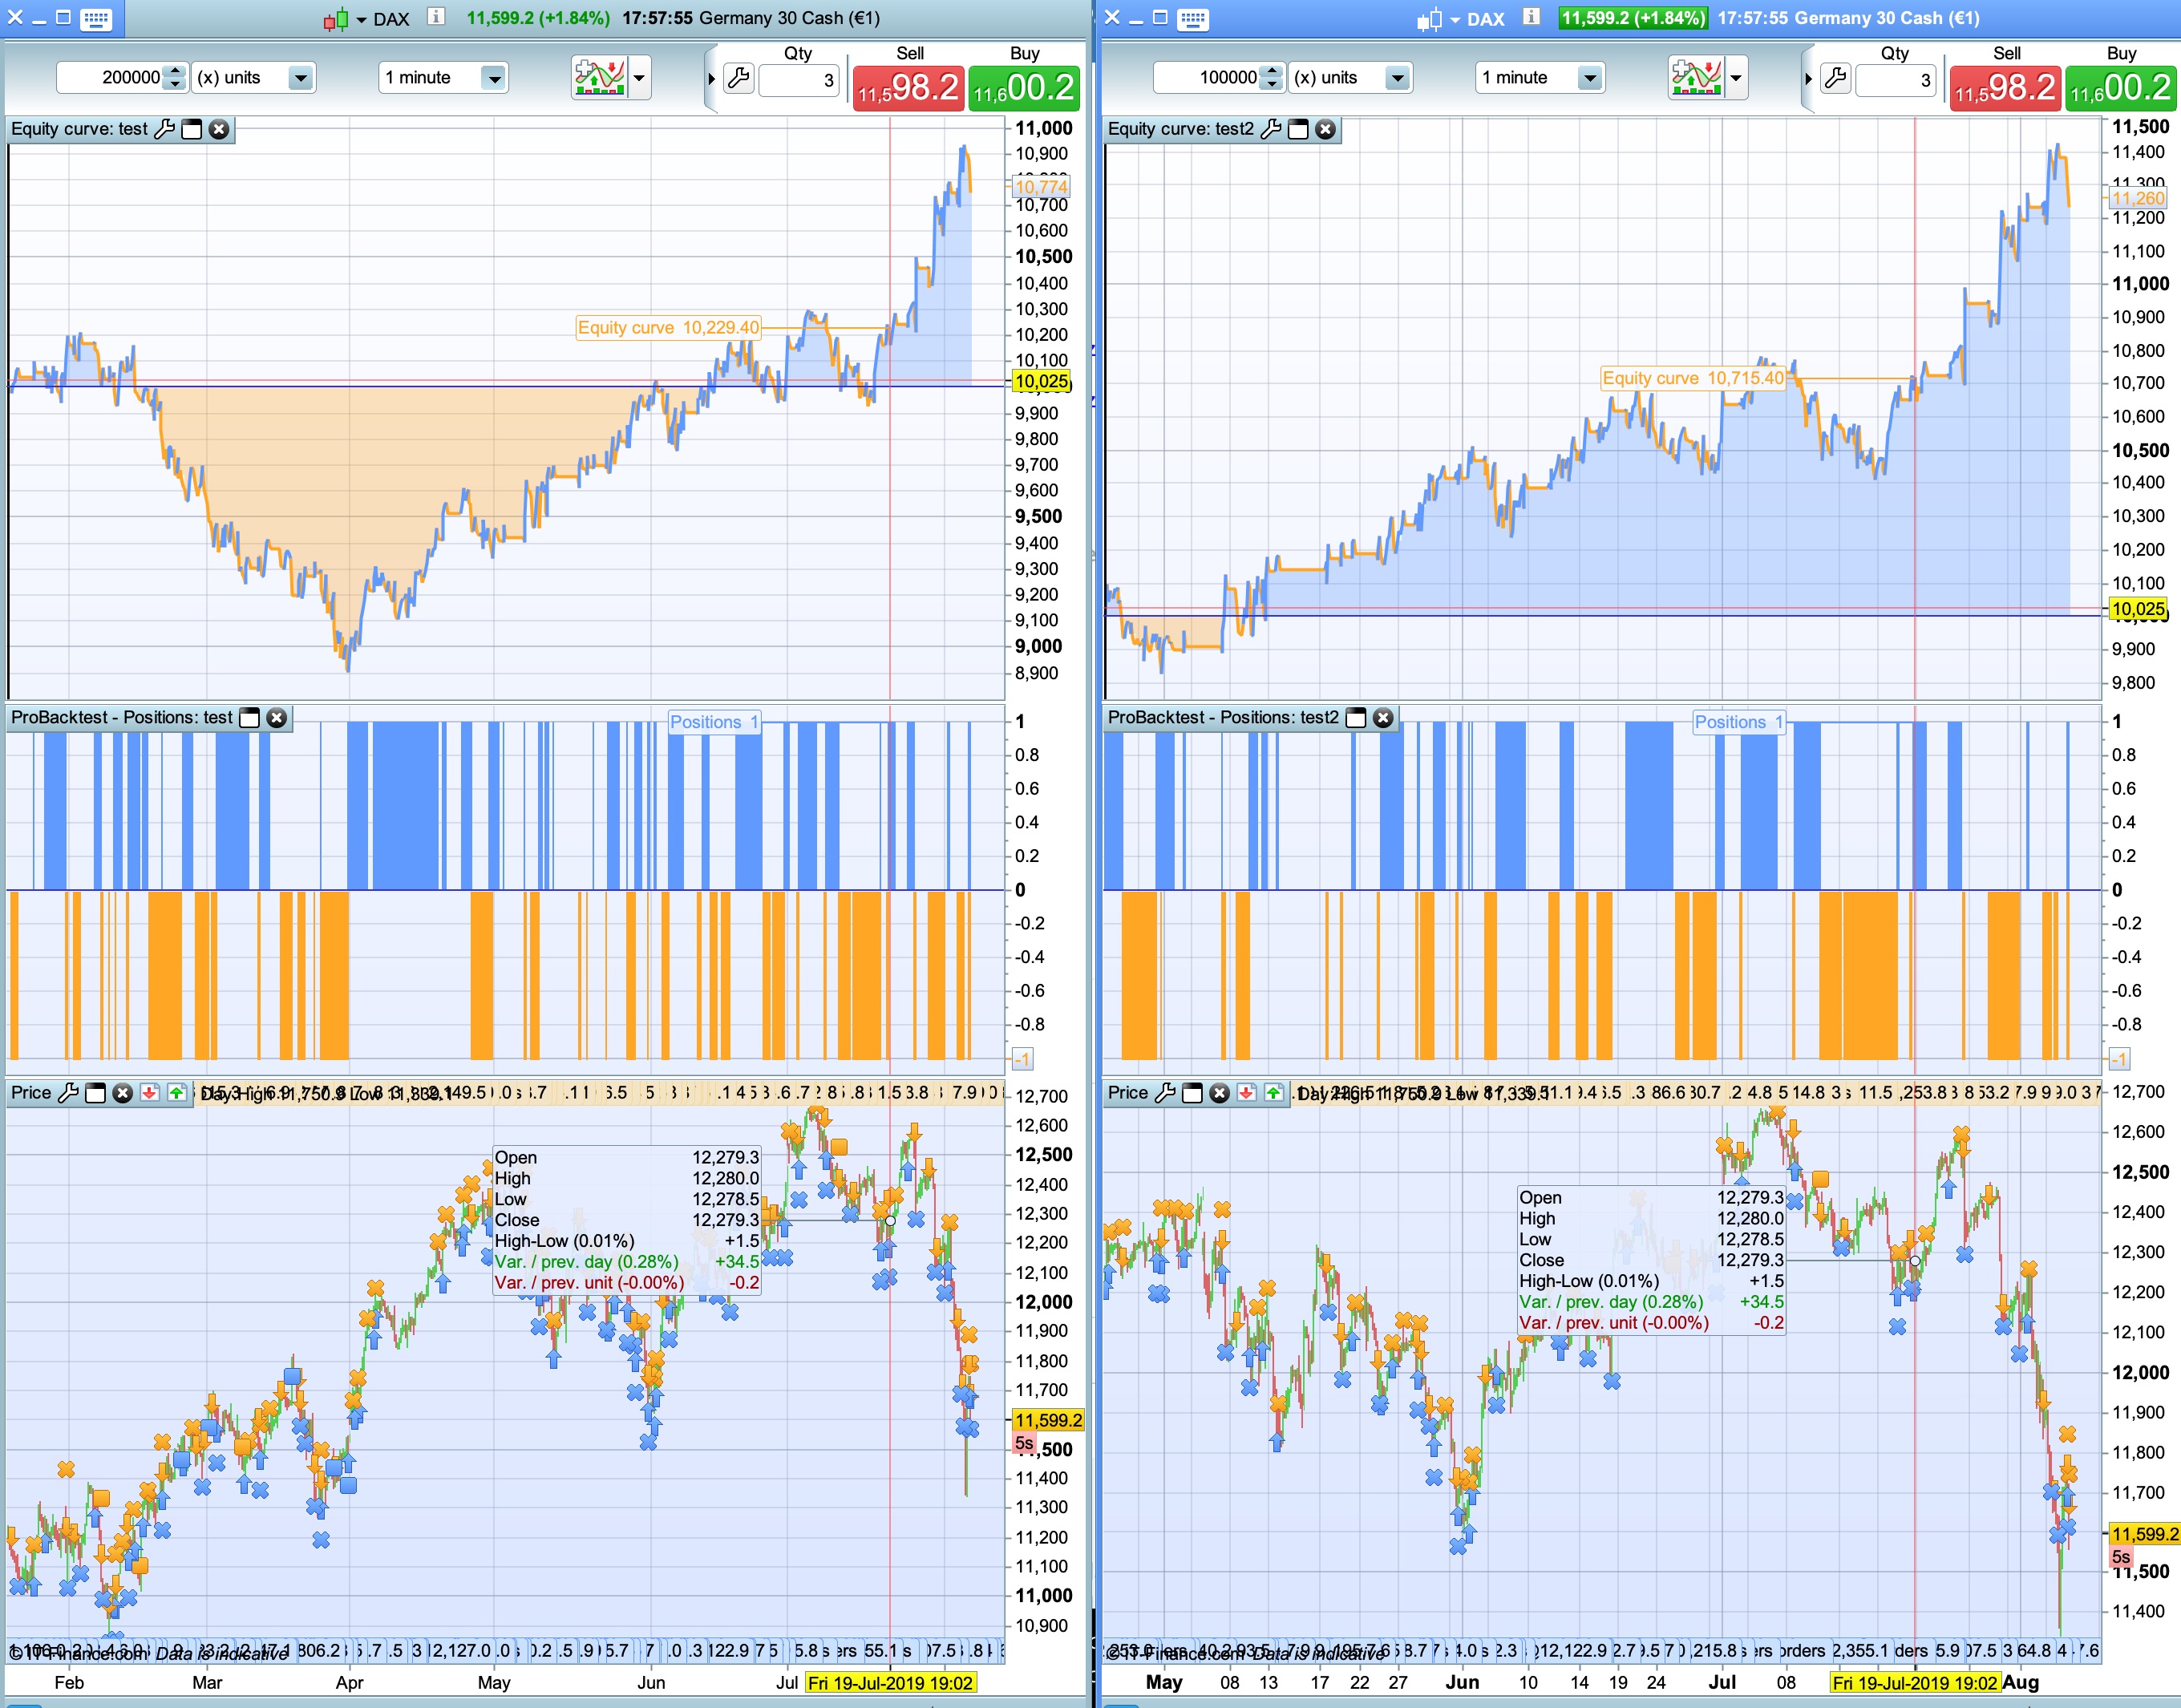Open the left DAX info icon
Viewport: 2181px width, 1708px height.
click(436, 17)
